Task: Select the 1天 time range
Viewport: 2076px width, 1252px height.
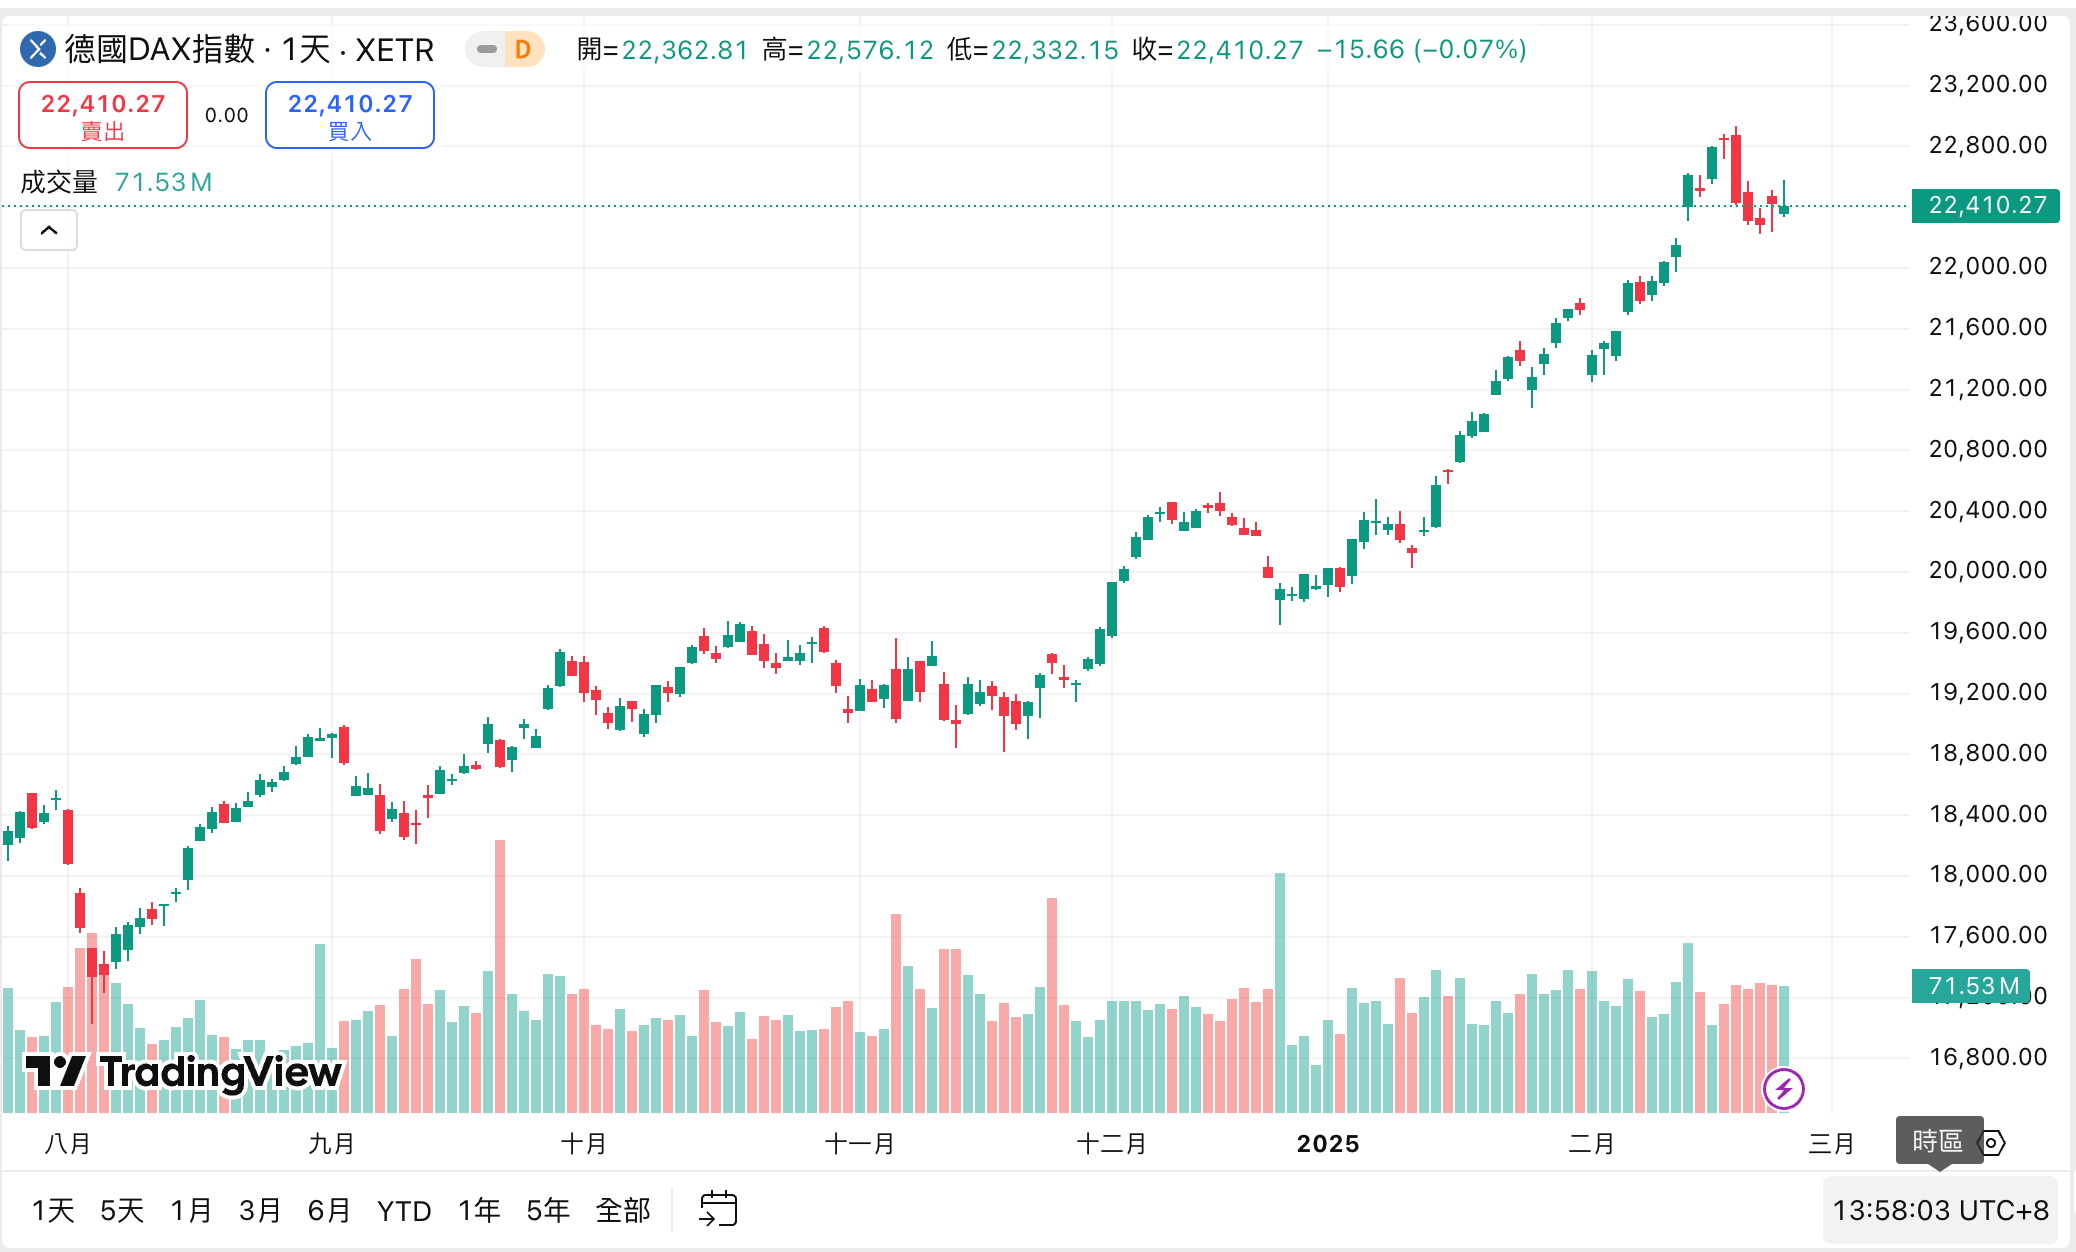Action: tap(53, 1210)
